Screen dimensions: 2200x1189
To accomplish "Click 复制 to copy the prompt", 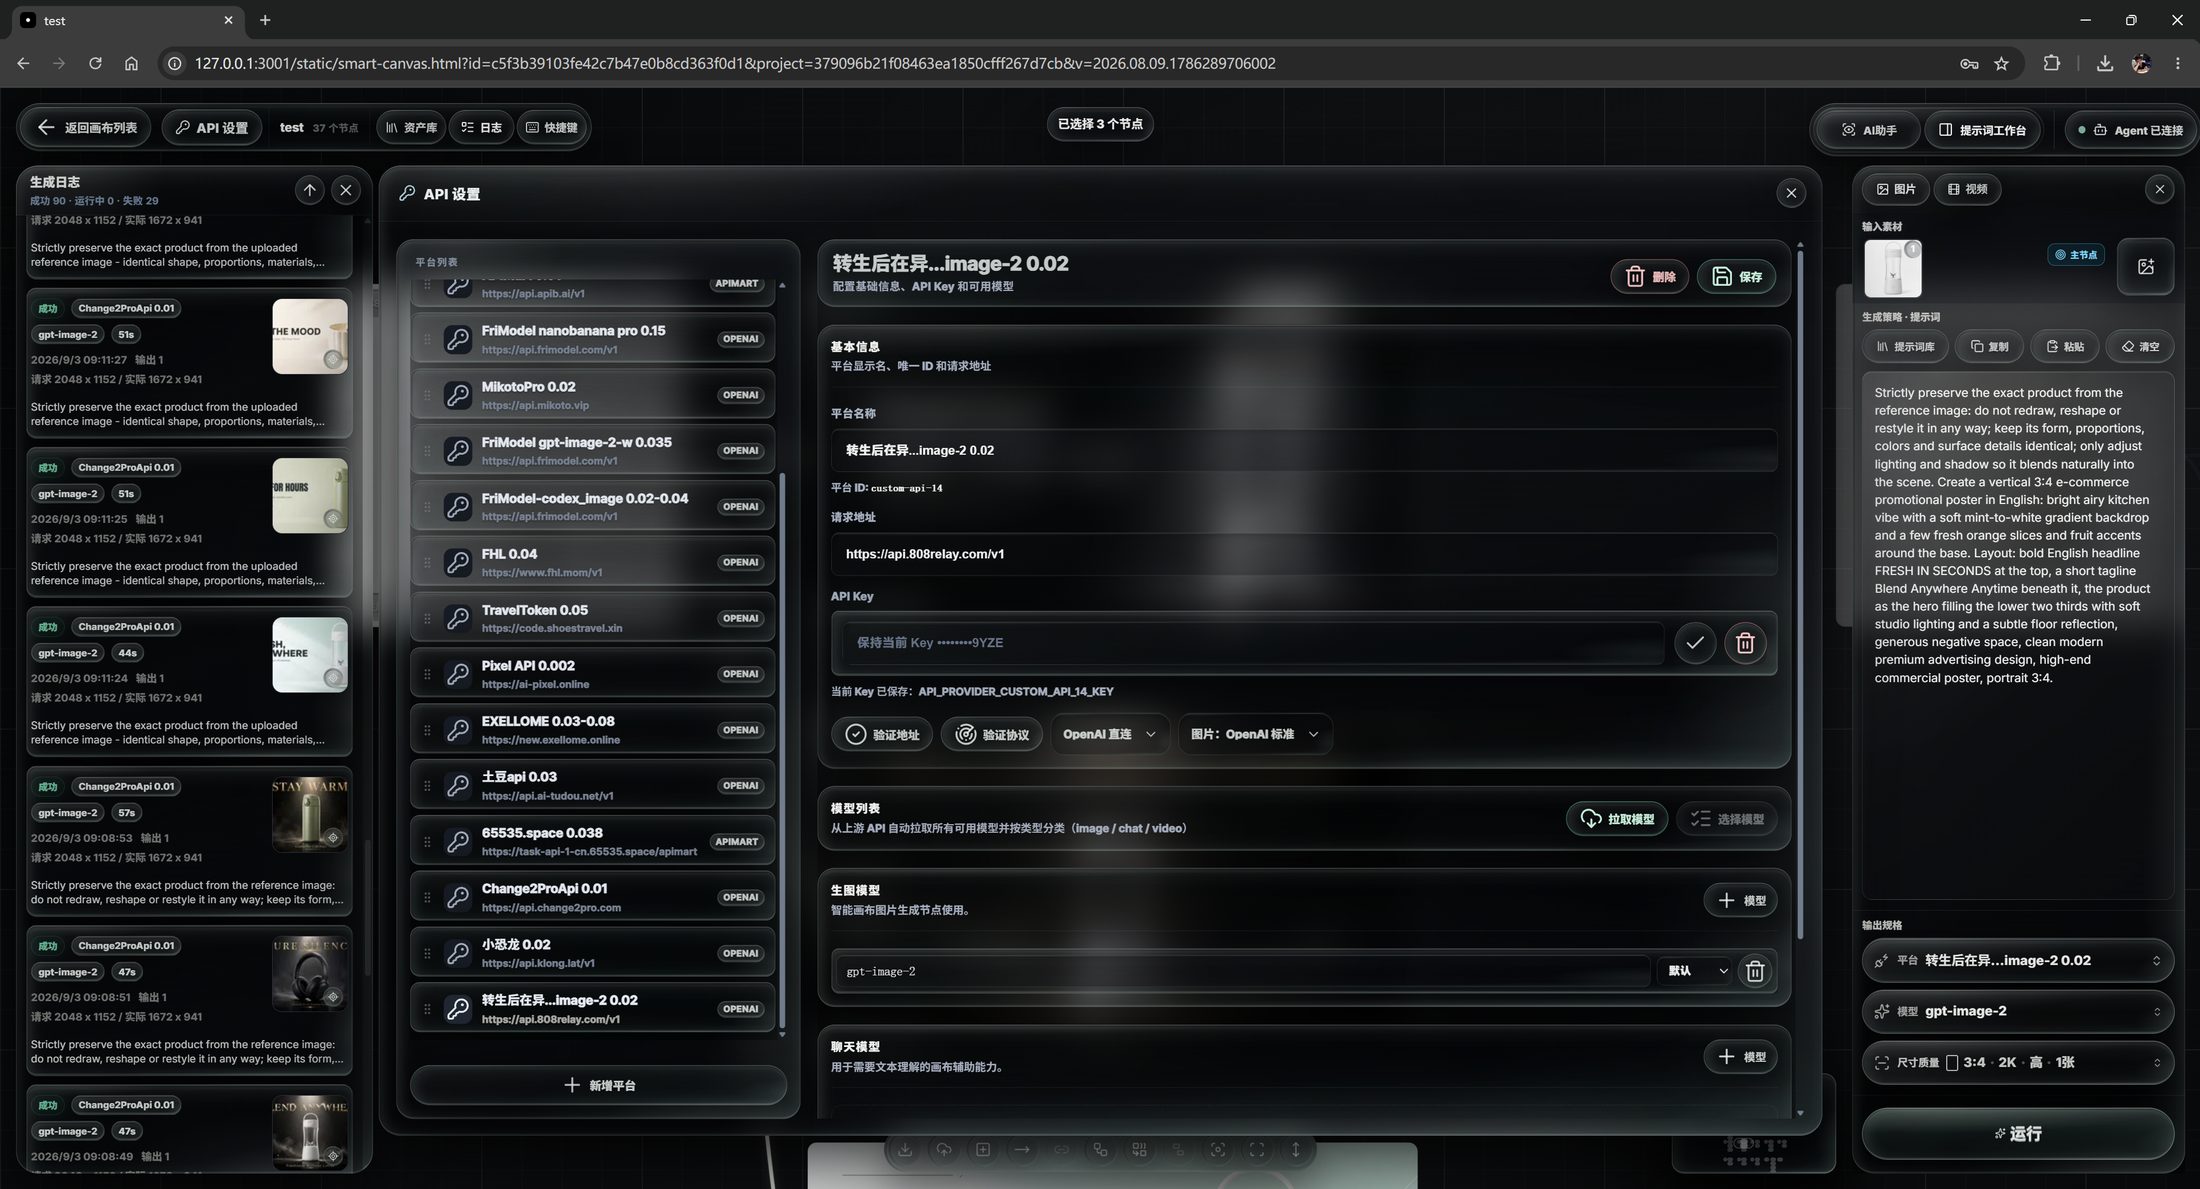I will click(x=1989, y=347).
